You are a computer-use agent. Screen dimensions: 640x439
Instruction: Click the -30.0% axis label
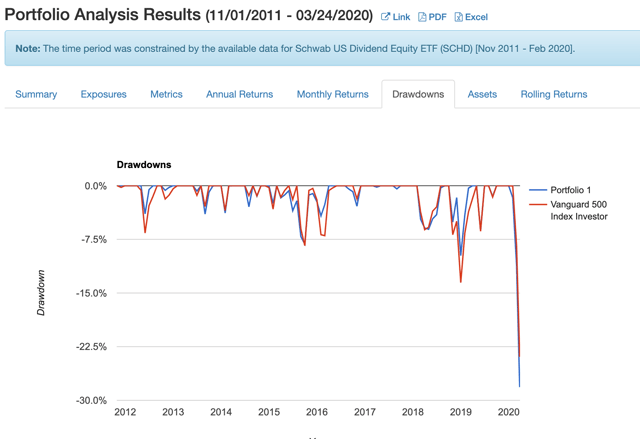pyautogui.click(x=91, y=401)
